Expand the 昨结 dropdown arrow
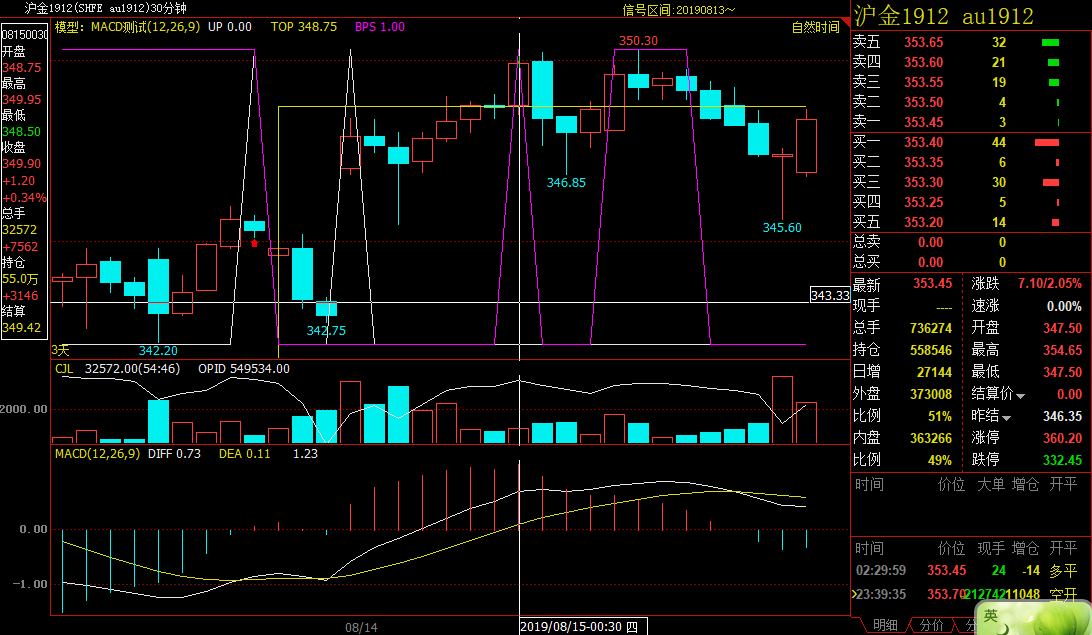Image resolution: width=1092 pixels, height=635 pixels. point(1008,417)
